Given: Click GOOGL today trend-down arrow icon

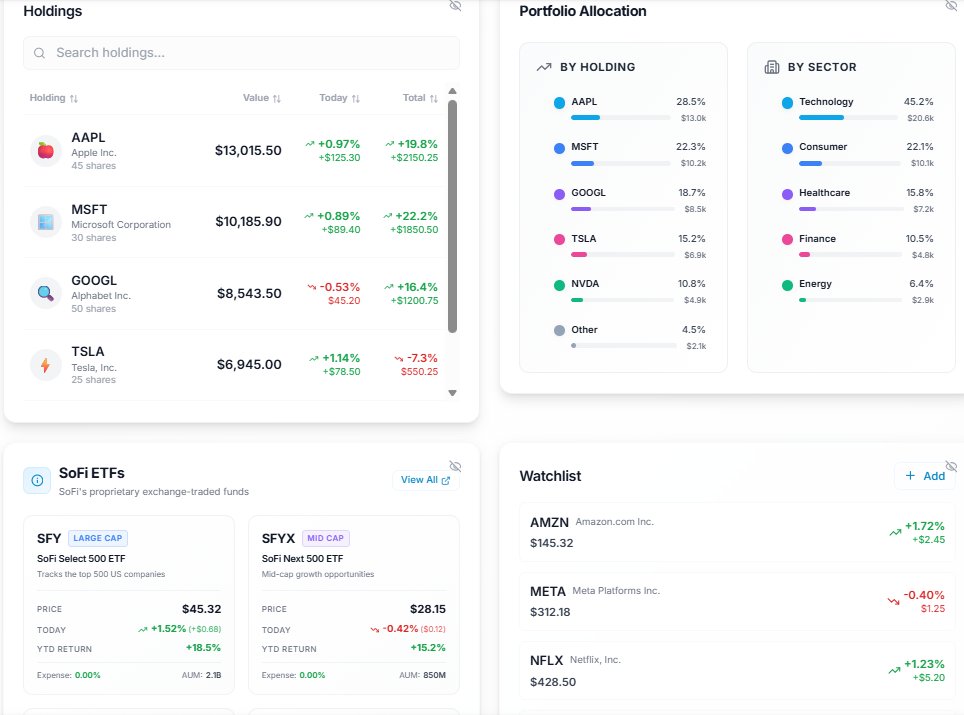Looking at the screenshot, I should point(312,287).
